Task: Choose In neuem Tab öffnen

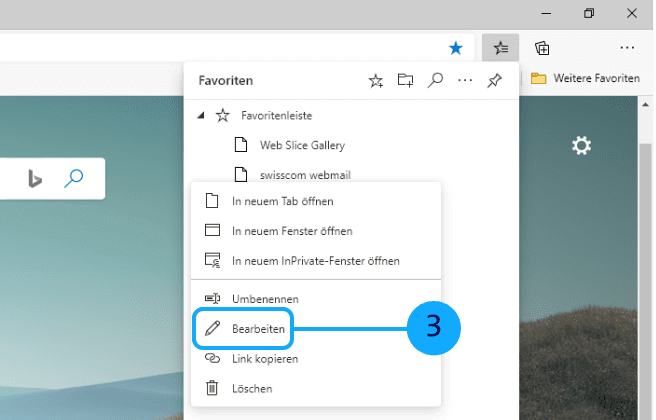Action: click(282, 201)
